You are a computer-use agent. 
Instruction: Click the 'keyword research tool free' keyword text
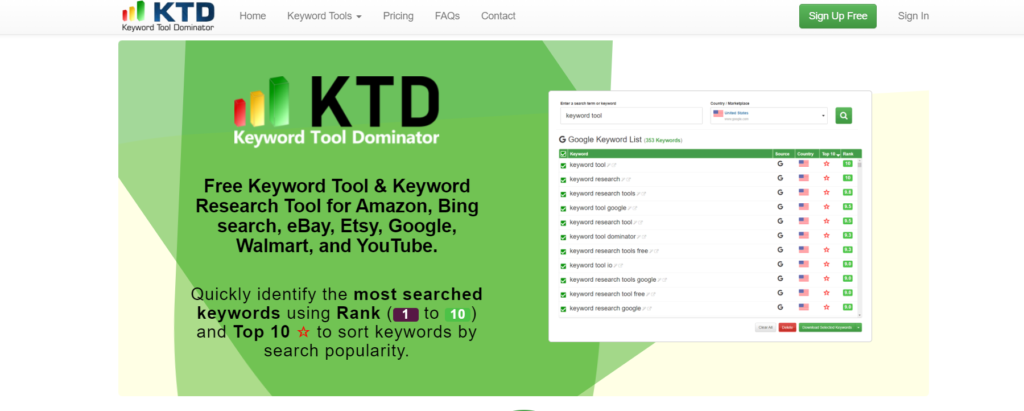(x=607, y=293)
